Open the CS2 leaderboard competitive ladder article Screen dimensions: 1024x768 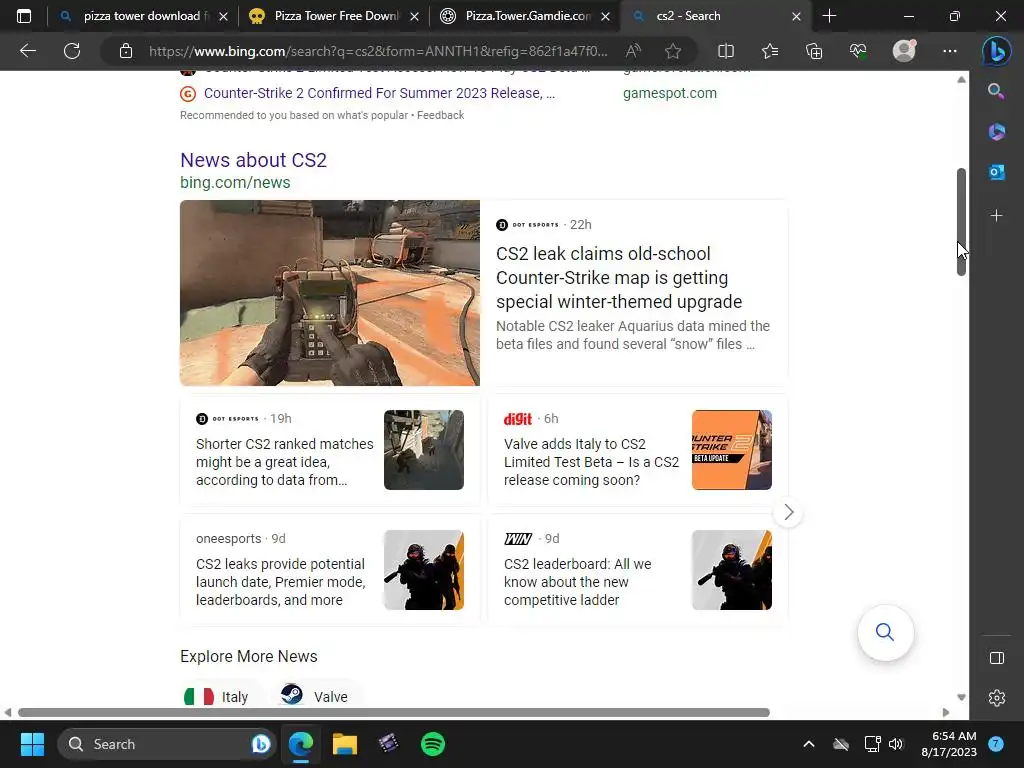tap(577, 583)
